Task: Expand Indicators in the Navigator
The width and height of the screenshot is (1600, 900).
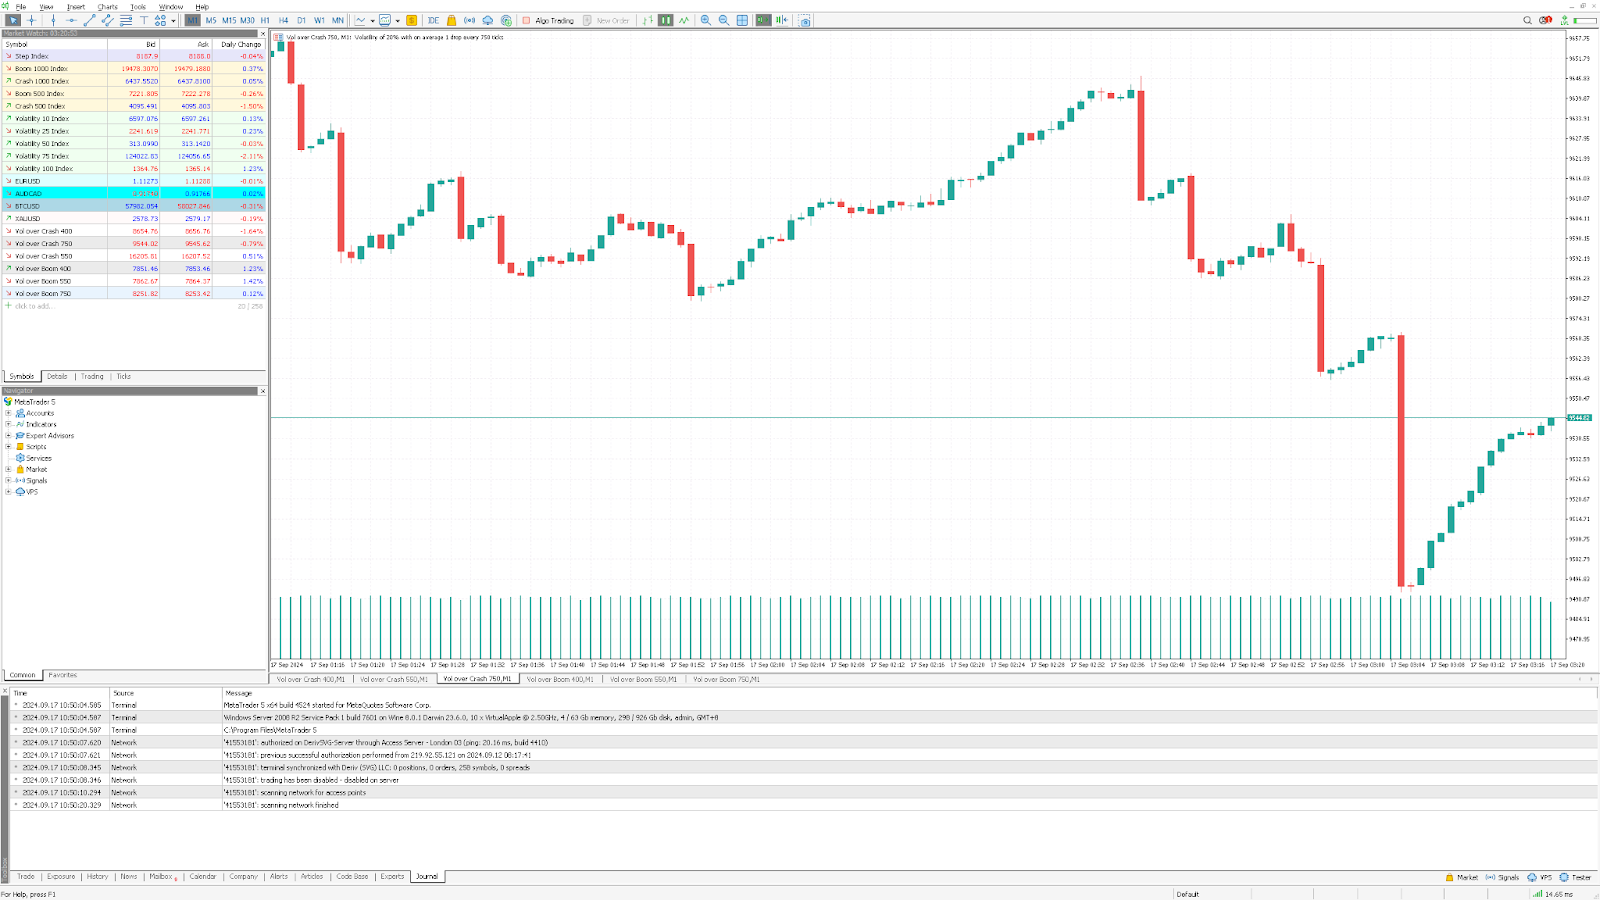Action: tap(8, 424)
